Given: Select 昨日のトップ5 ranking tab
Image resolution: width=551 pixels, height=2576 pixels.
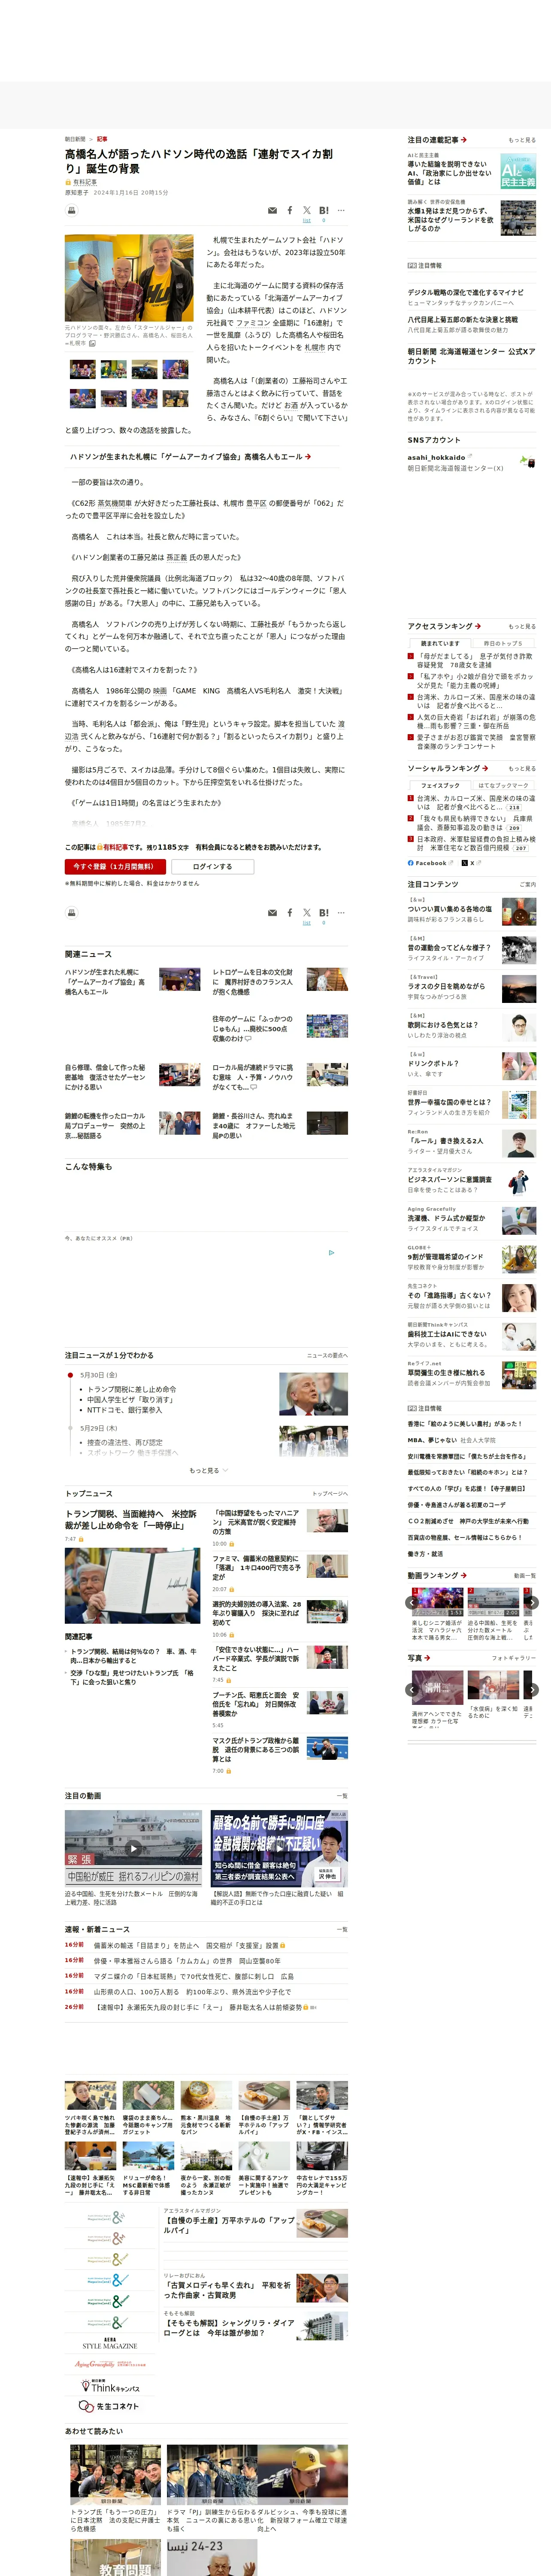Looking at the screenshot, I should point(503,643).
